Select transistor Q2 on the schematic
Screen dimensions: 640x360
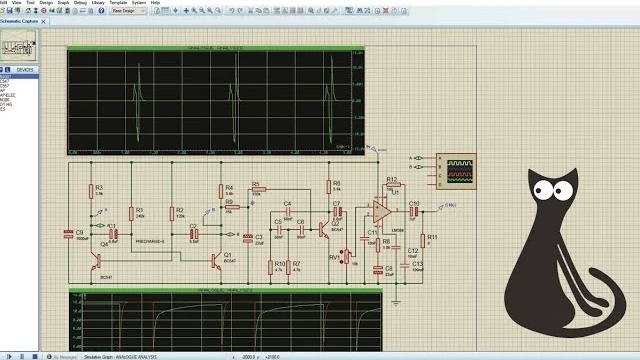point(324,230)
